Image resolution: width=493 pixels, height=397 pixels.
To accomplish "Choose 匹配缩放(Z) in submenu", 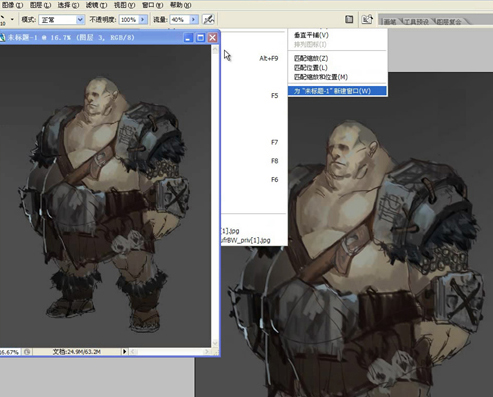I will pos(337,58).
